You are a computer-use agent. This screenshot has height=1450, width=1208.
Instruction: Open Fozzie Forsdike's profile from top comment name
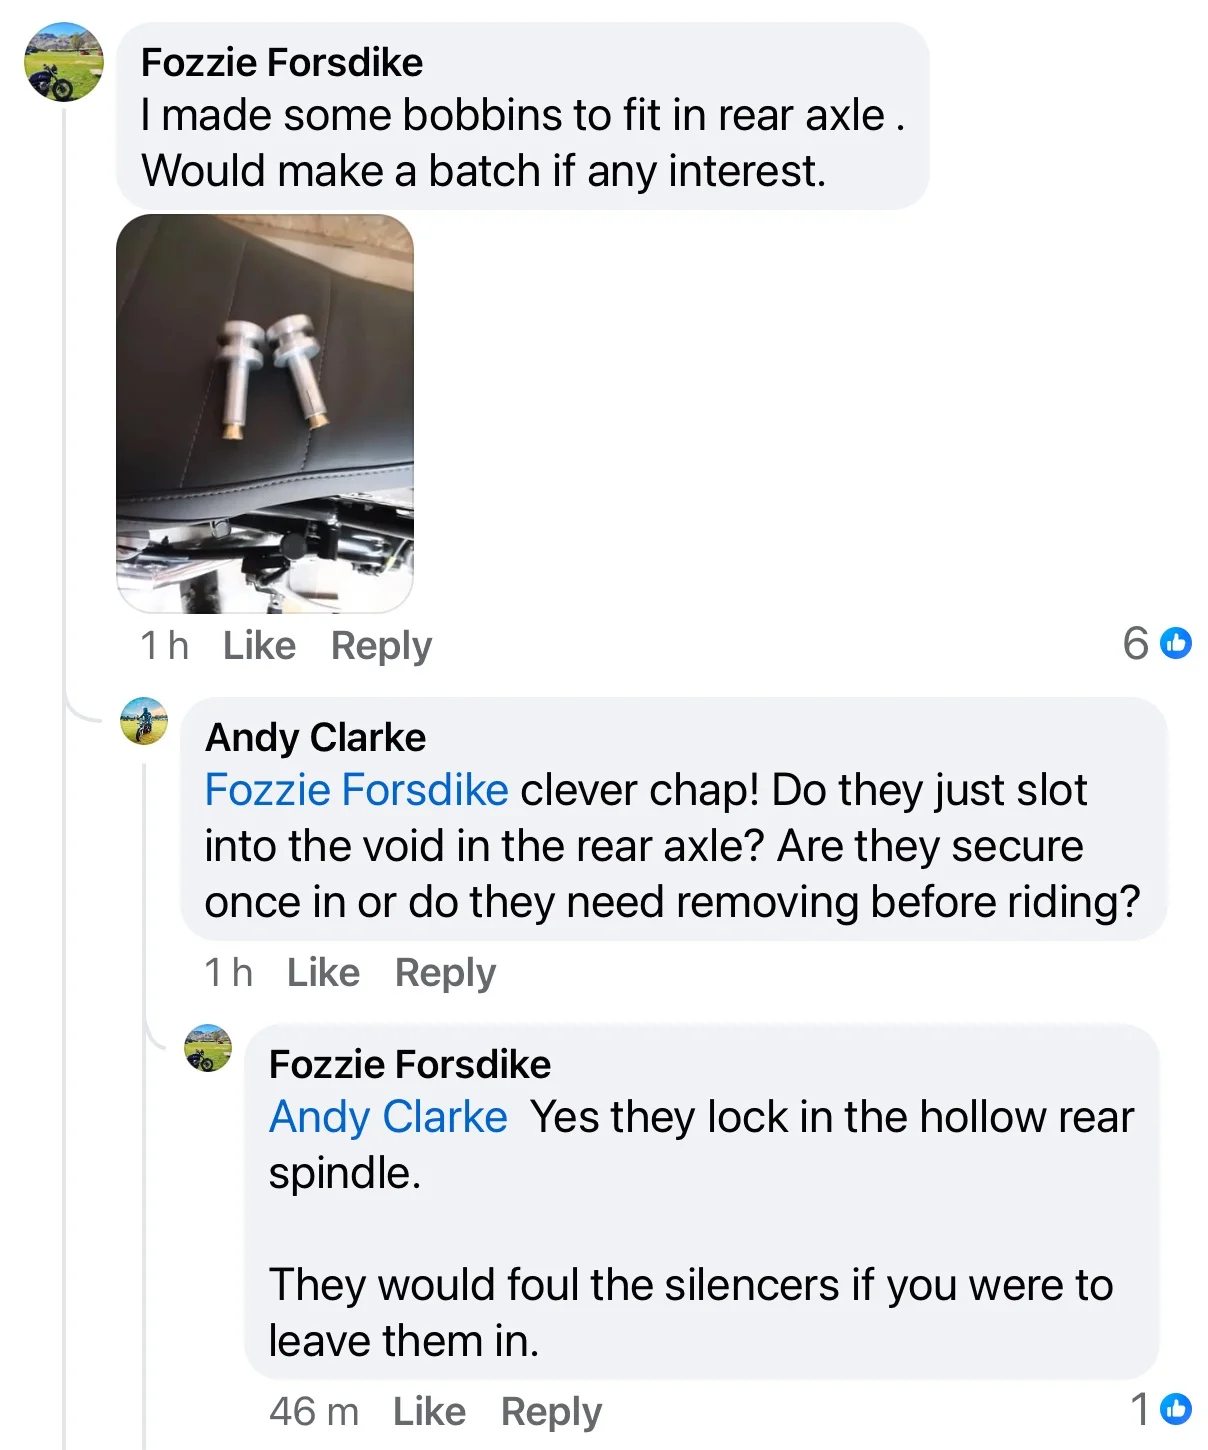pyautogui.click(x=281, y=63)
